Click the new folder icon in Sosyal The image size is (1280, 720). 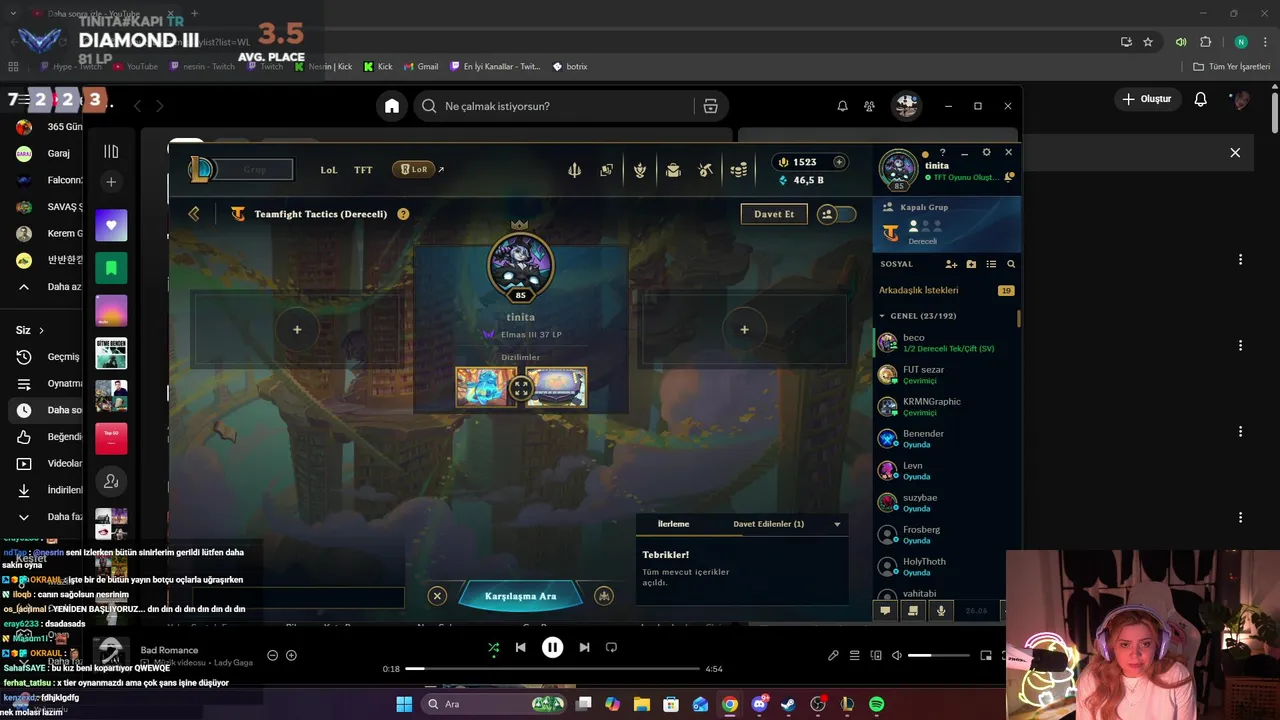[x=971, y=264]
